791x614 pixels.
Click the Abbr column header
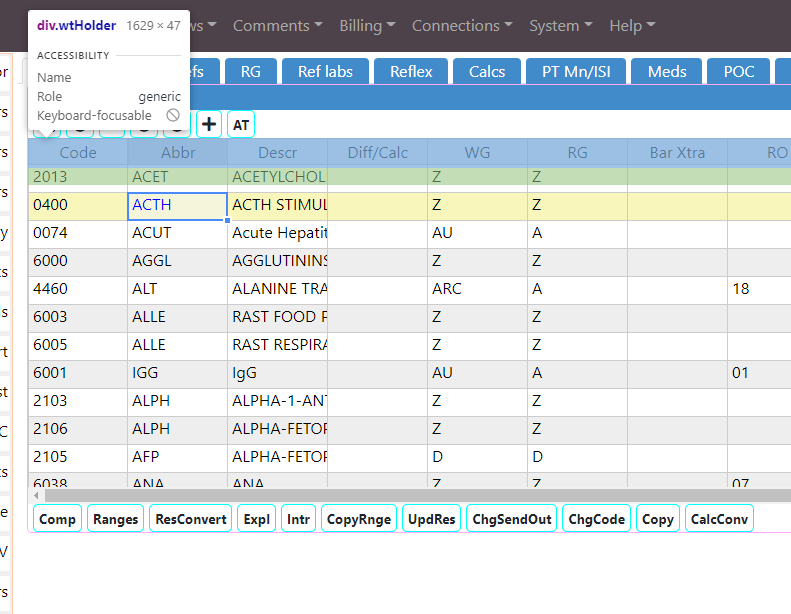tap(178, 152)
